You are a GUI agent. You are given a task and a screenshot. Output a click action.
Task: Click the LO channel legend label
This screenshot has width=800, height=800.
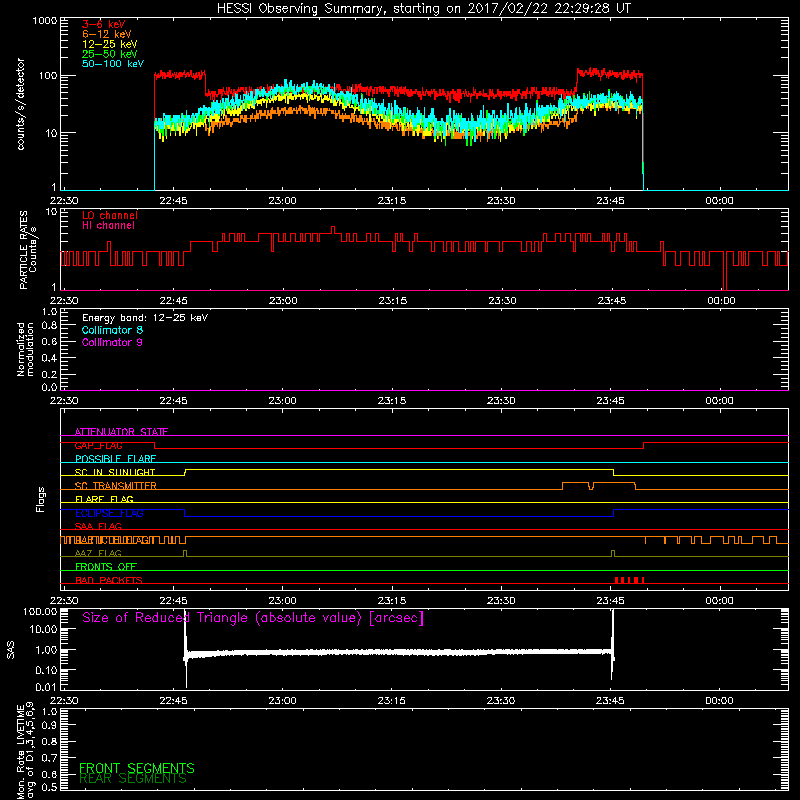pos(110,215)
